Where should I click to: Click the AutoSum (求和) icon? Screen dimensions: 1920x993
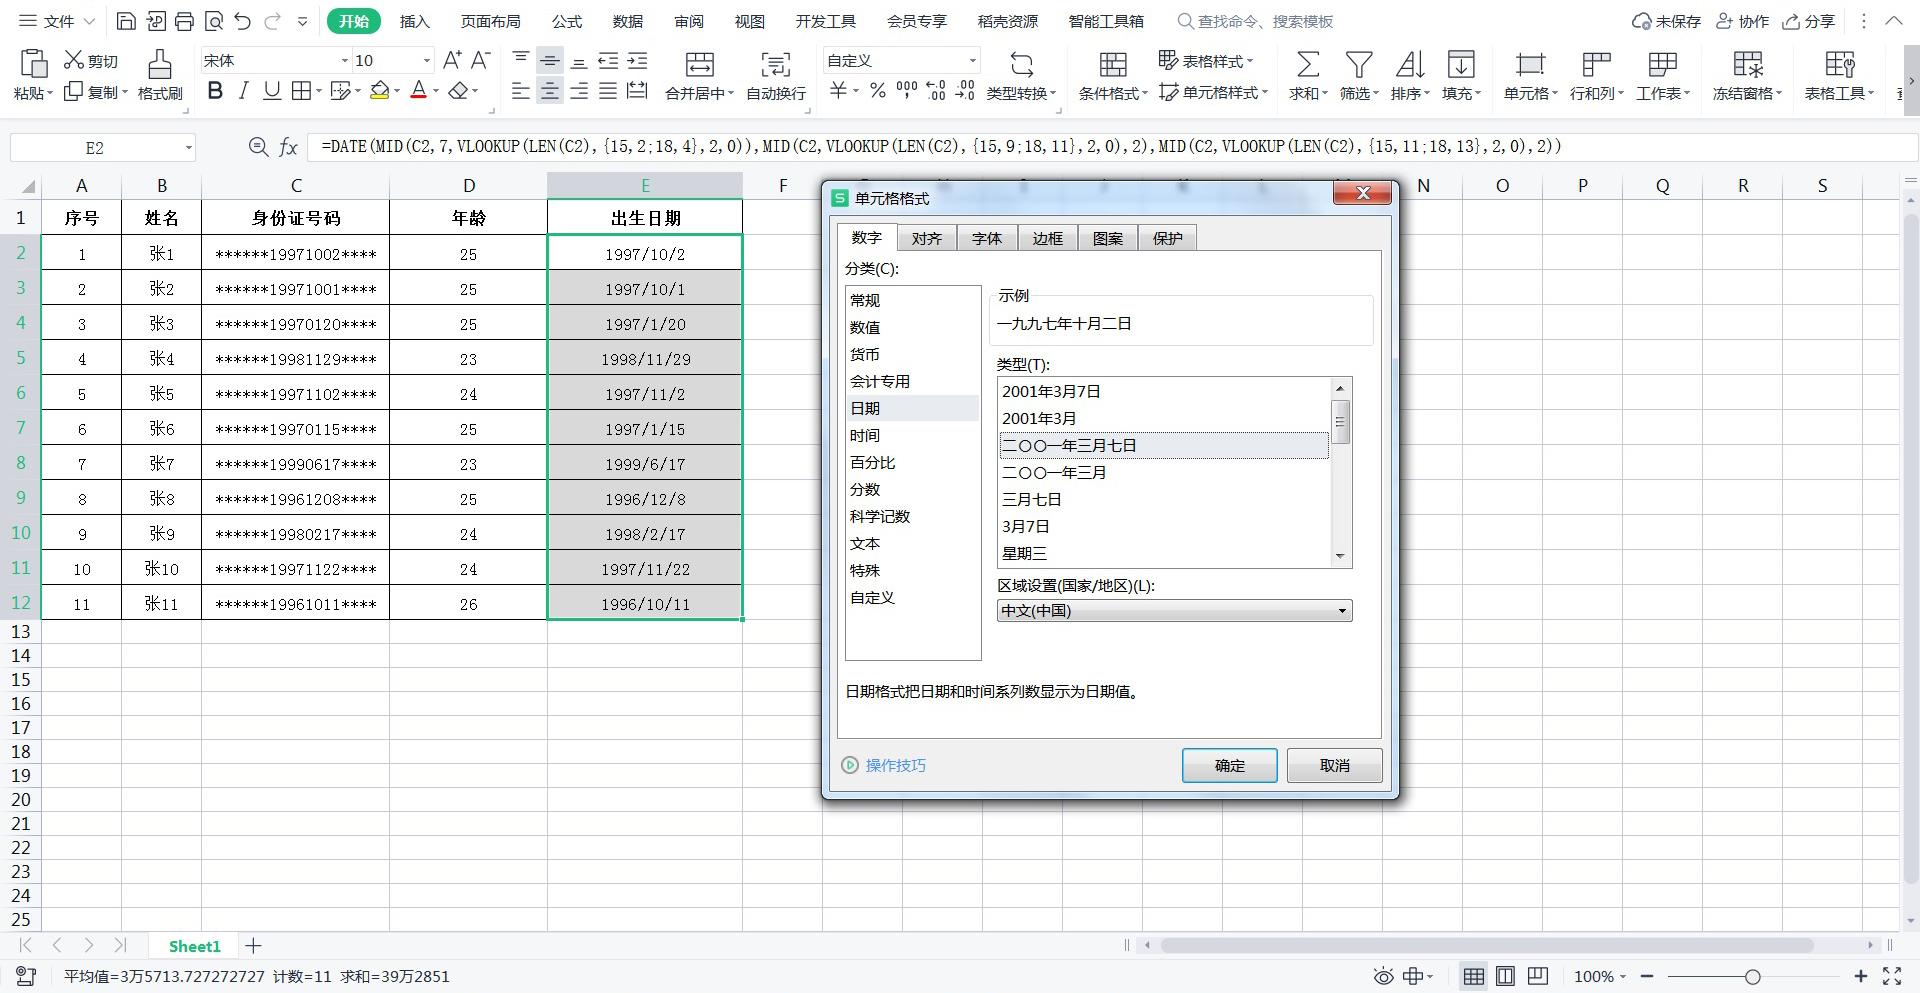[1307, 65]
